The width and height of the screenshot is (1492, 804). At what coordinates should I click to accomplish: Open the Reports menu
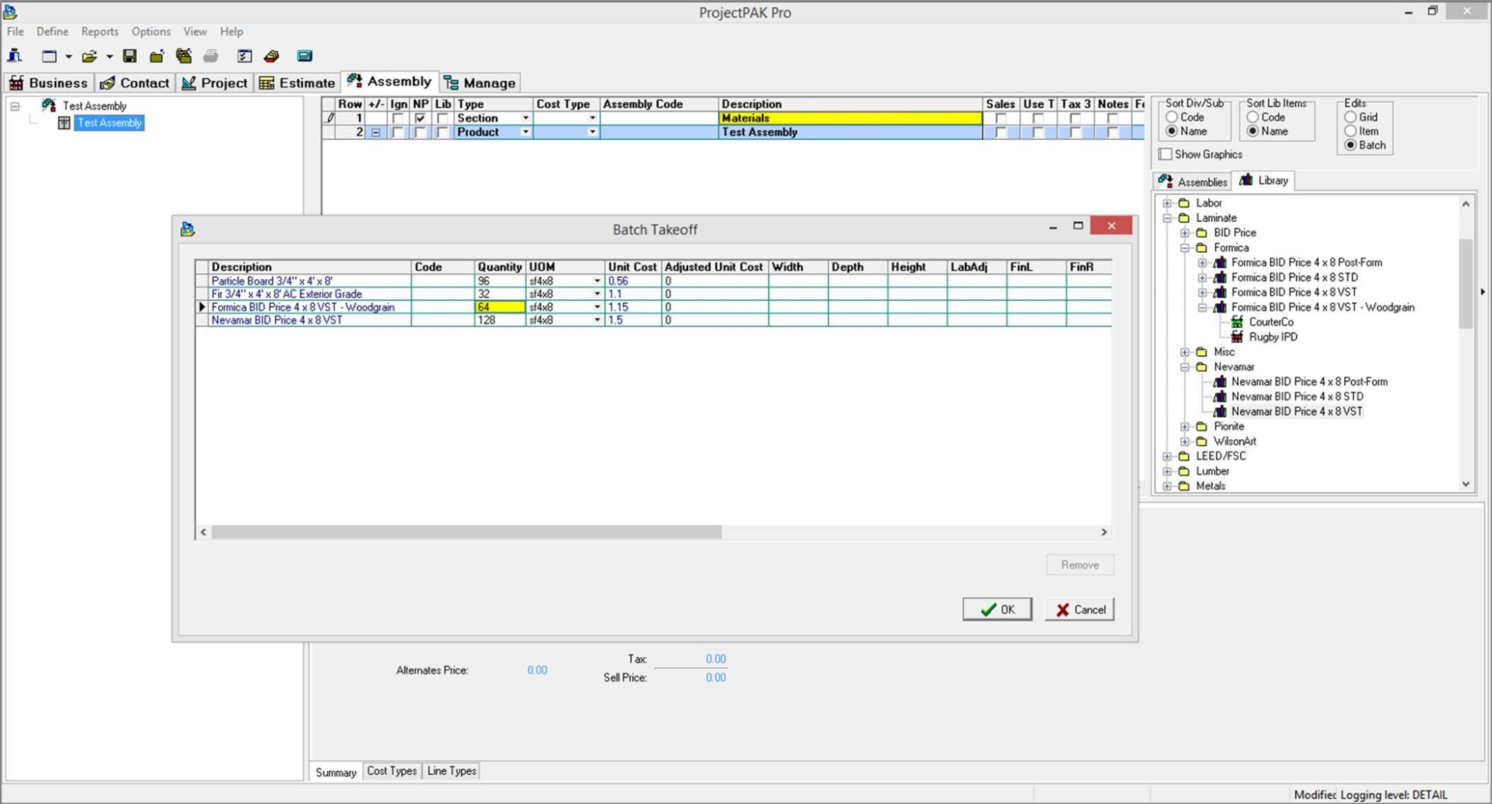click(99, 31)
